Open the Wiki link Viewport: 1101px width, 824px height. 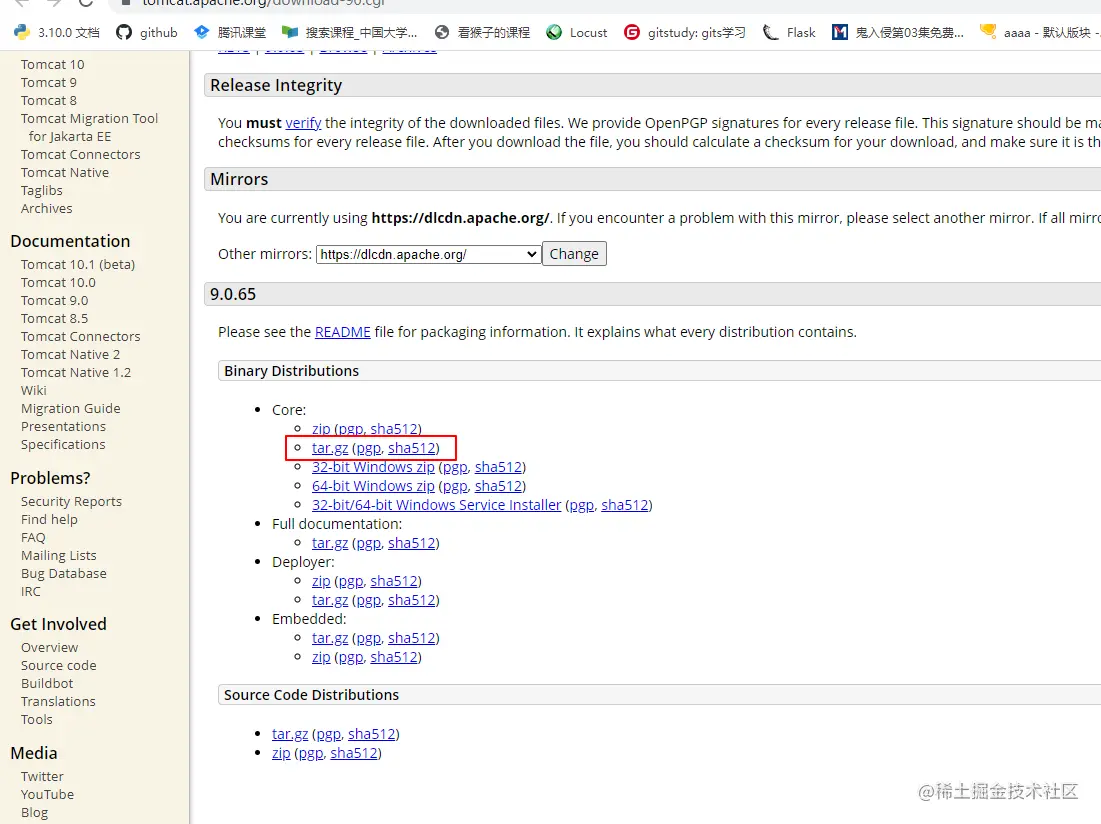[34, 391]
